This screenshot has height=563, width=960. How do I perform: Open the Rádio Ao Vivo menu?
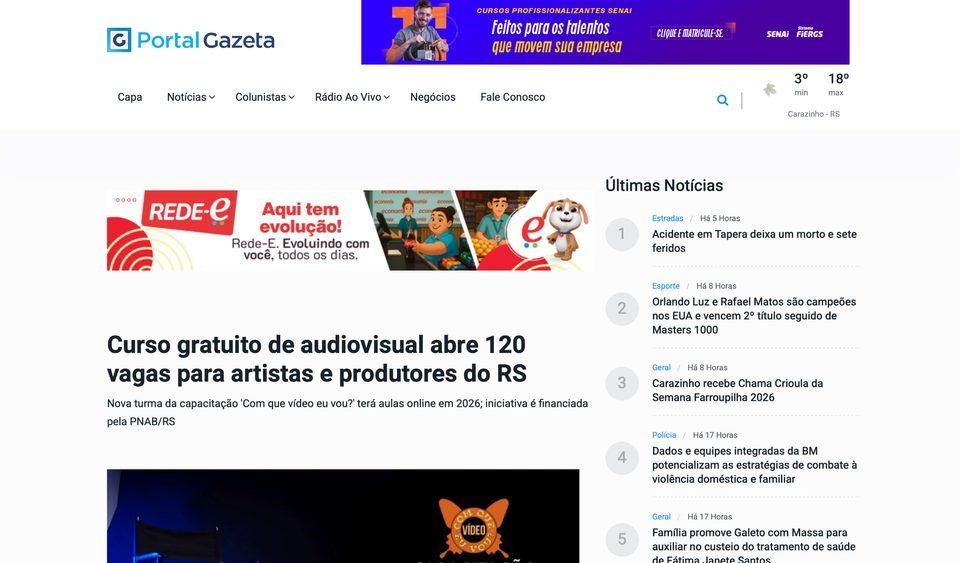coord(348,97)
